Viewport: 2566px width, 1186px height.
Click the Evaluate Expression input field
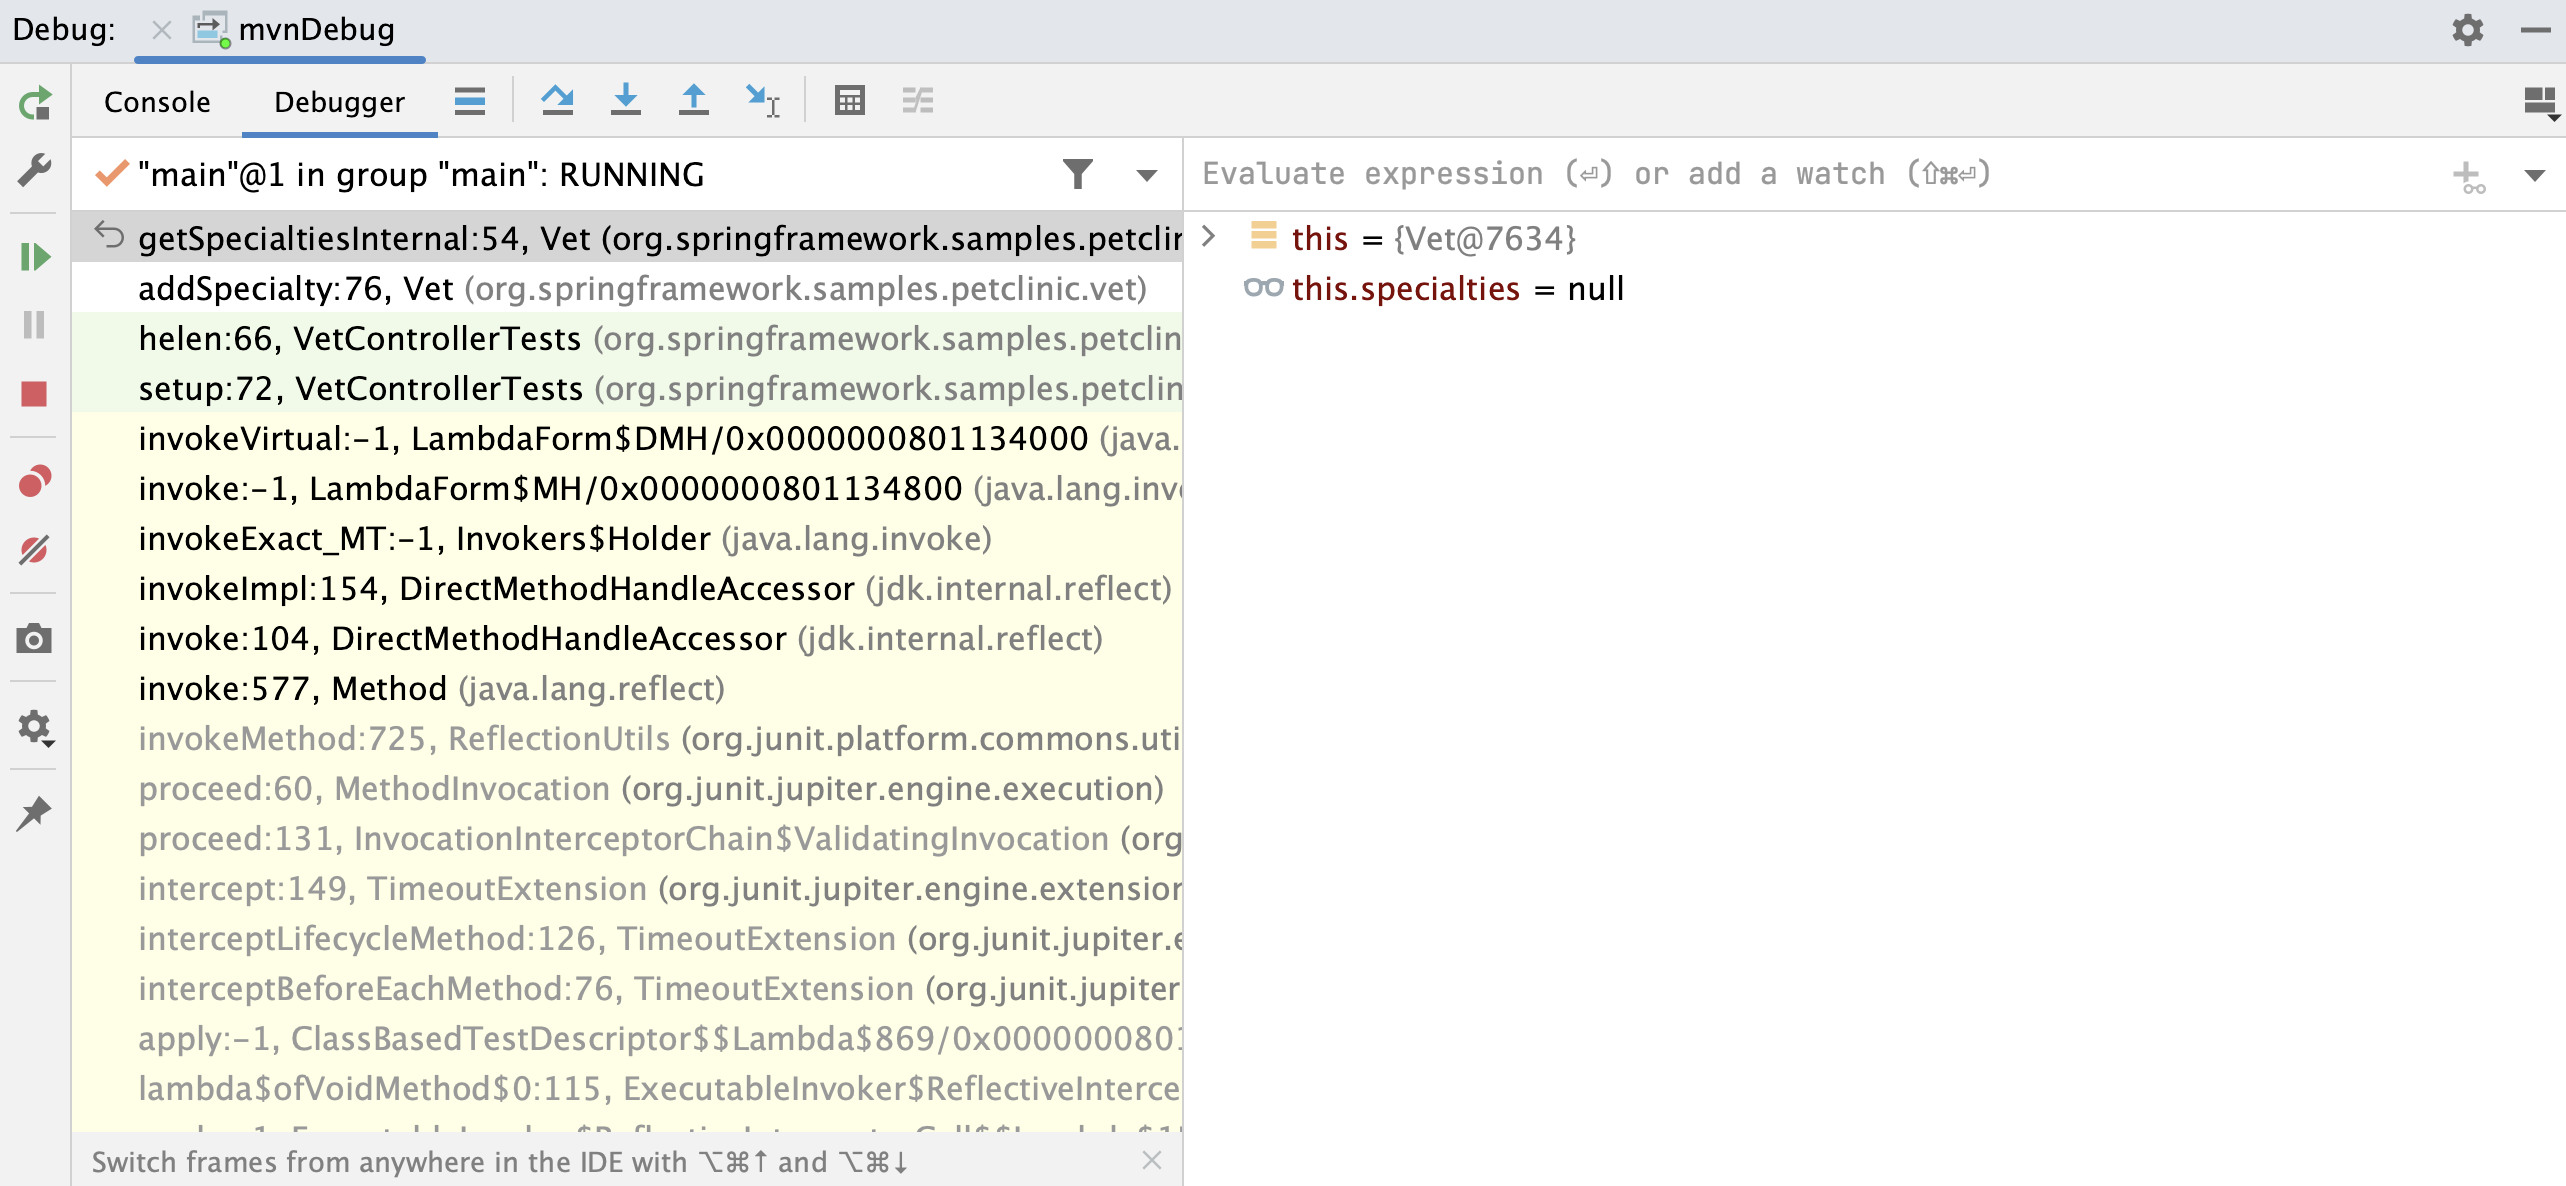click(1800, 175)
